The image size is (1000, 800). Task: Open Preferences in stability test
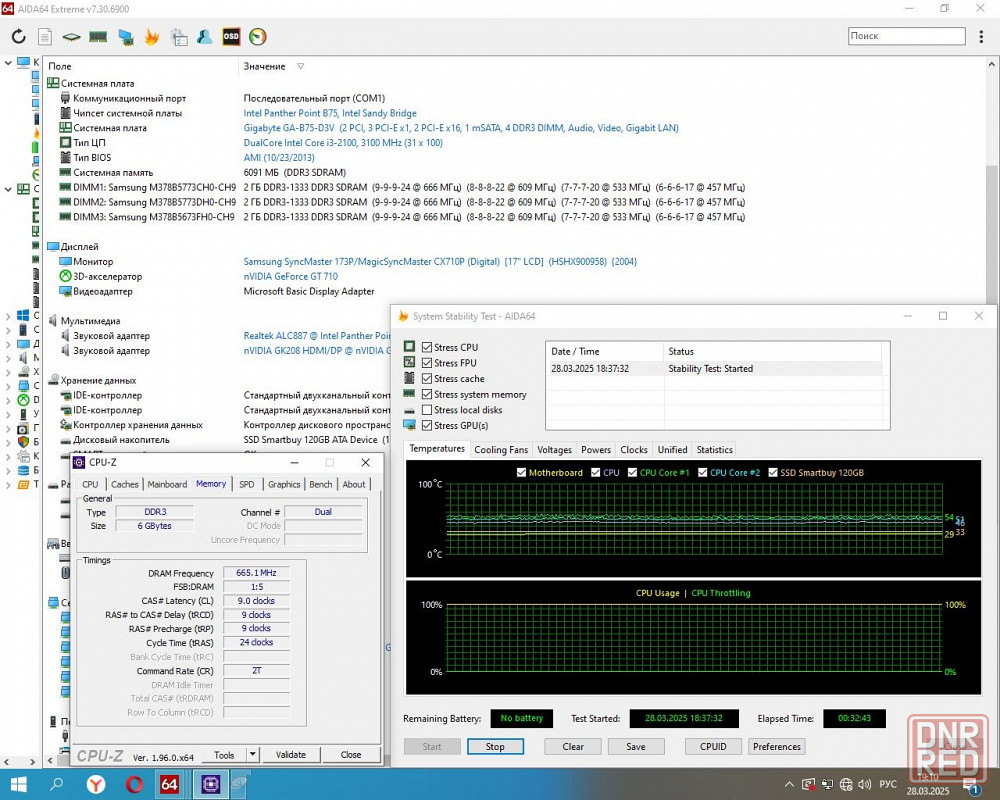coord(776,746)
